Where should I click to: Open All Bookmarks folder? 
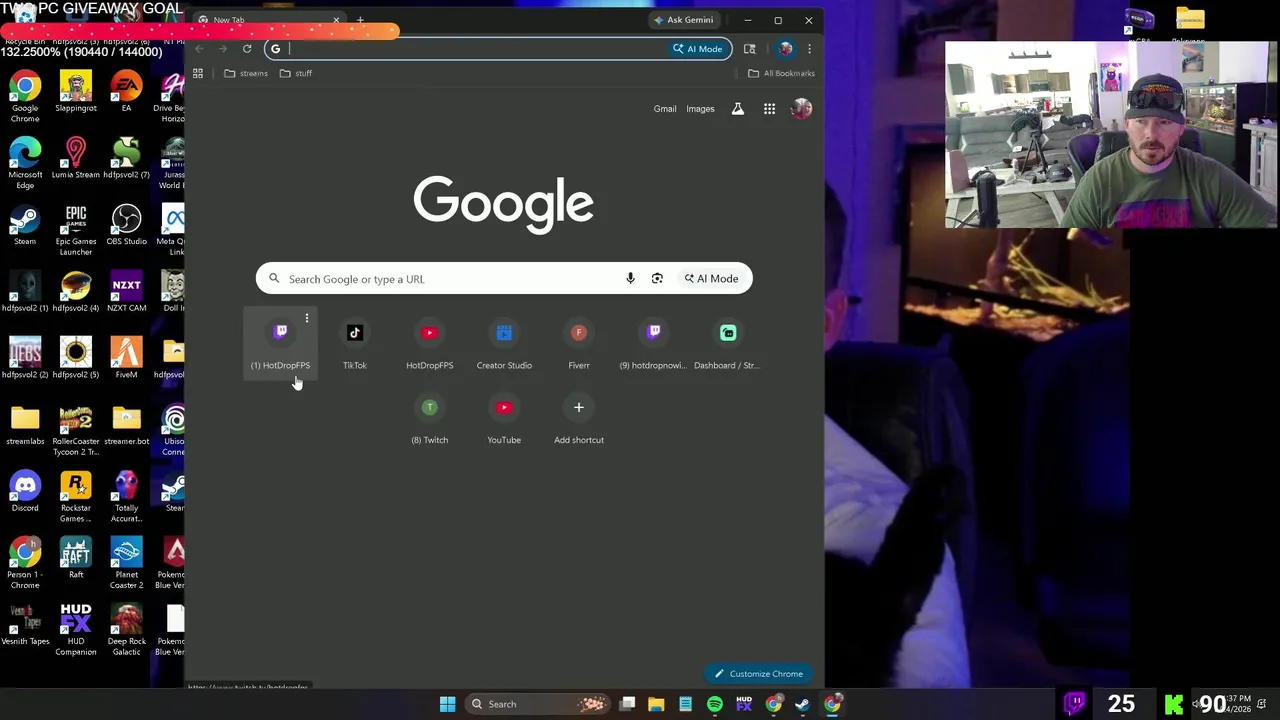[781, 73]
